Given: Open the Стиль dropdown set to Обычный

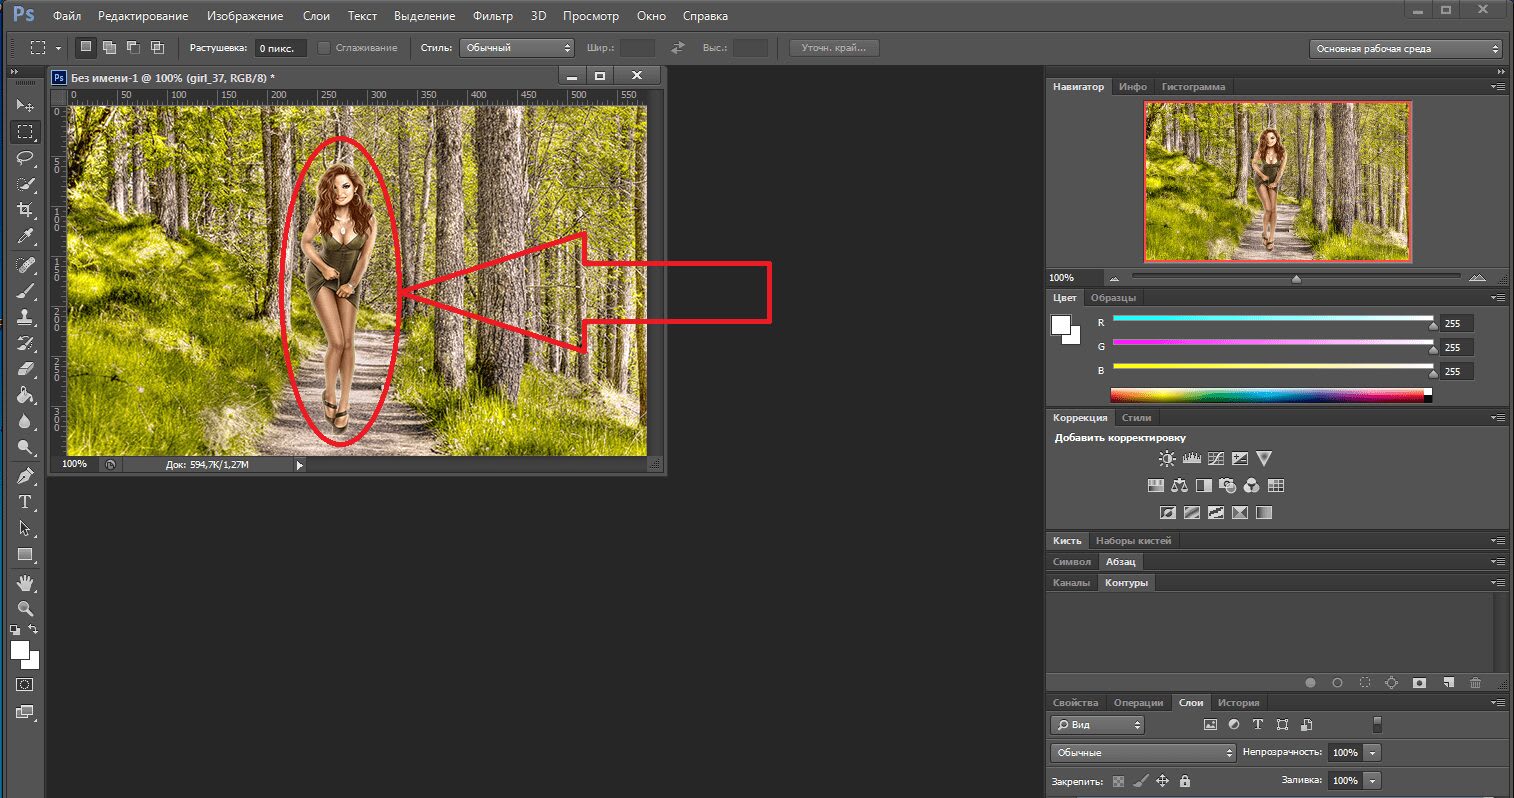Looking at the screenshot, I should (517, 48).
